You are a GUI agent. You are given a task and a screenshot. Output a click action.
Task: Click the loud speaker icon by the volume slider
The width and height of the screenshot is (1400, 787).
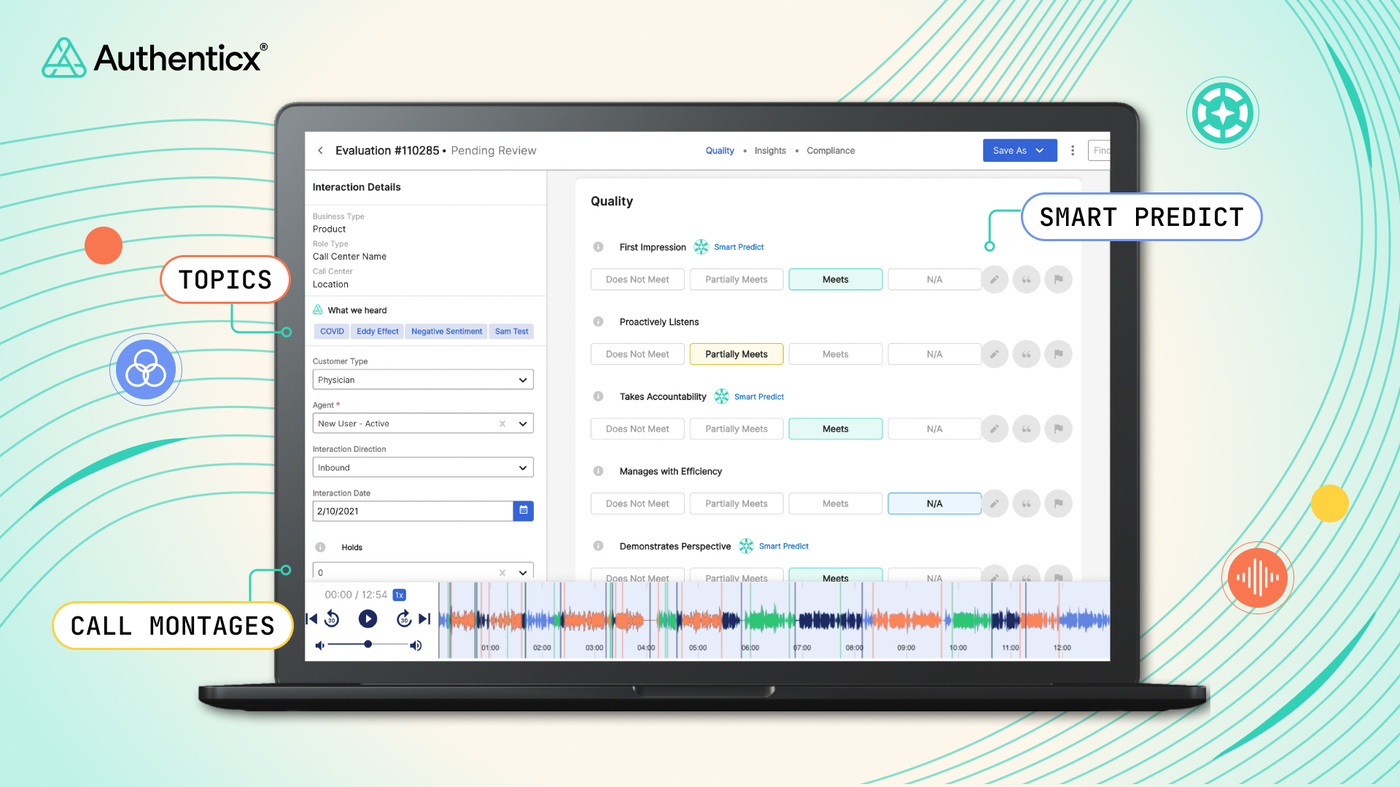(416, 645)
